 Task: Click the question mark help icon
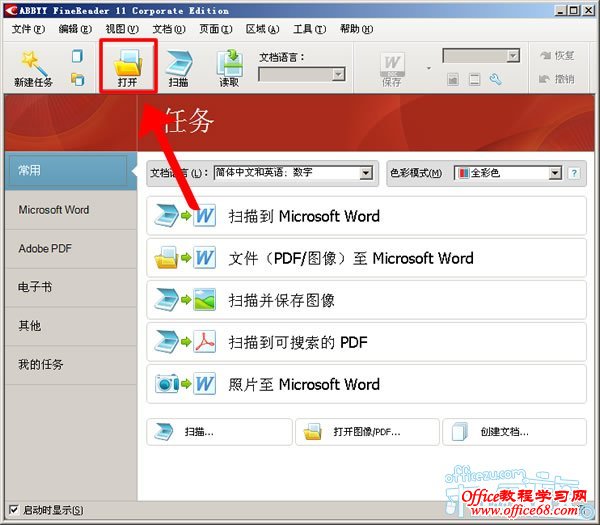pyautogui.click(x=574, y=173)
